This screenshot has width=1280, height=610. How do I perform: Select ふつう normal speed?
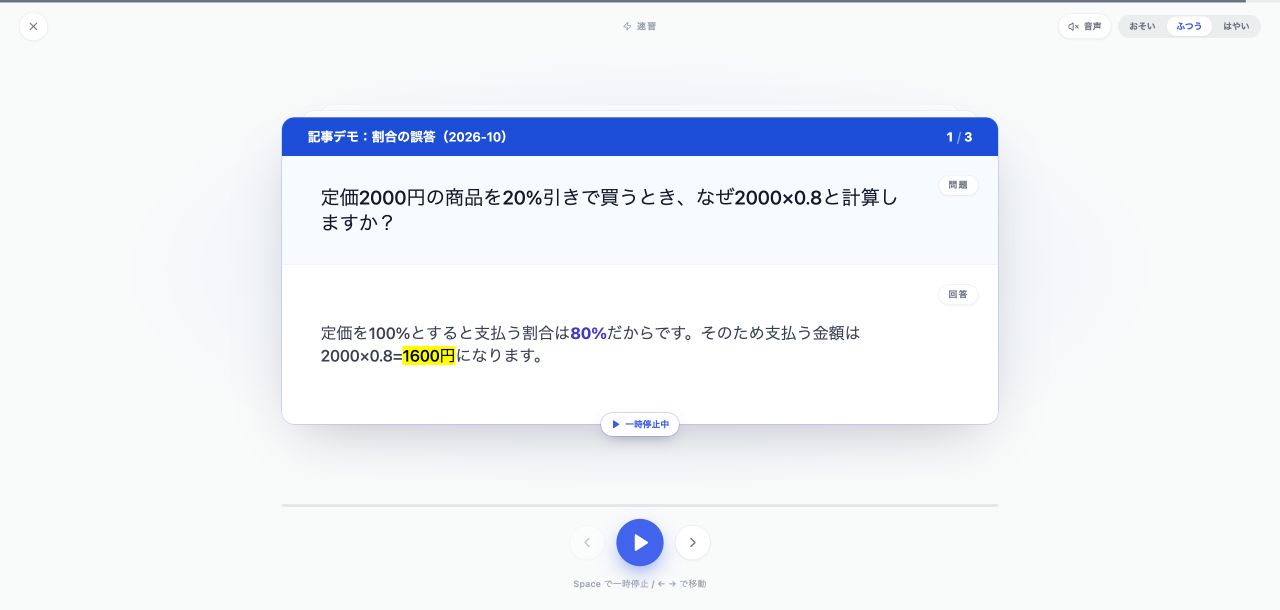tap(1189, 26)
